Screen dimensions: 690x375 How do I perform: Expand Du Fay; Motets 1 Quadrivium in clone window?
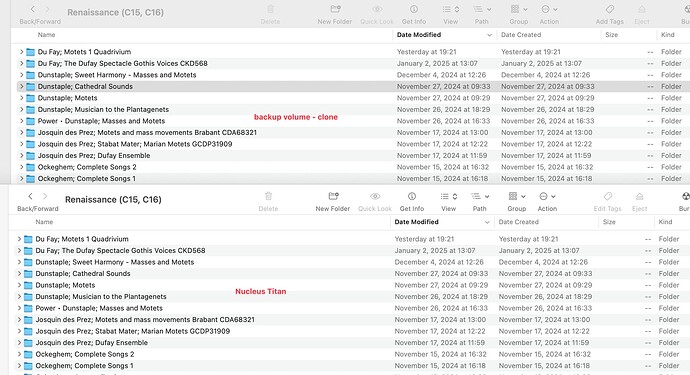point(21,52)
